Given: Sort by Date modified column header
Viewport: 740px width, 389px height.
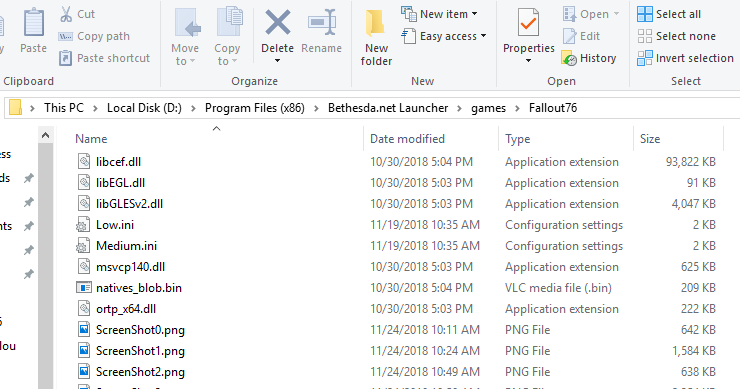Looking at the screenshot, I should point(407,139).
